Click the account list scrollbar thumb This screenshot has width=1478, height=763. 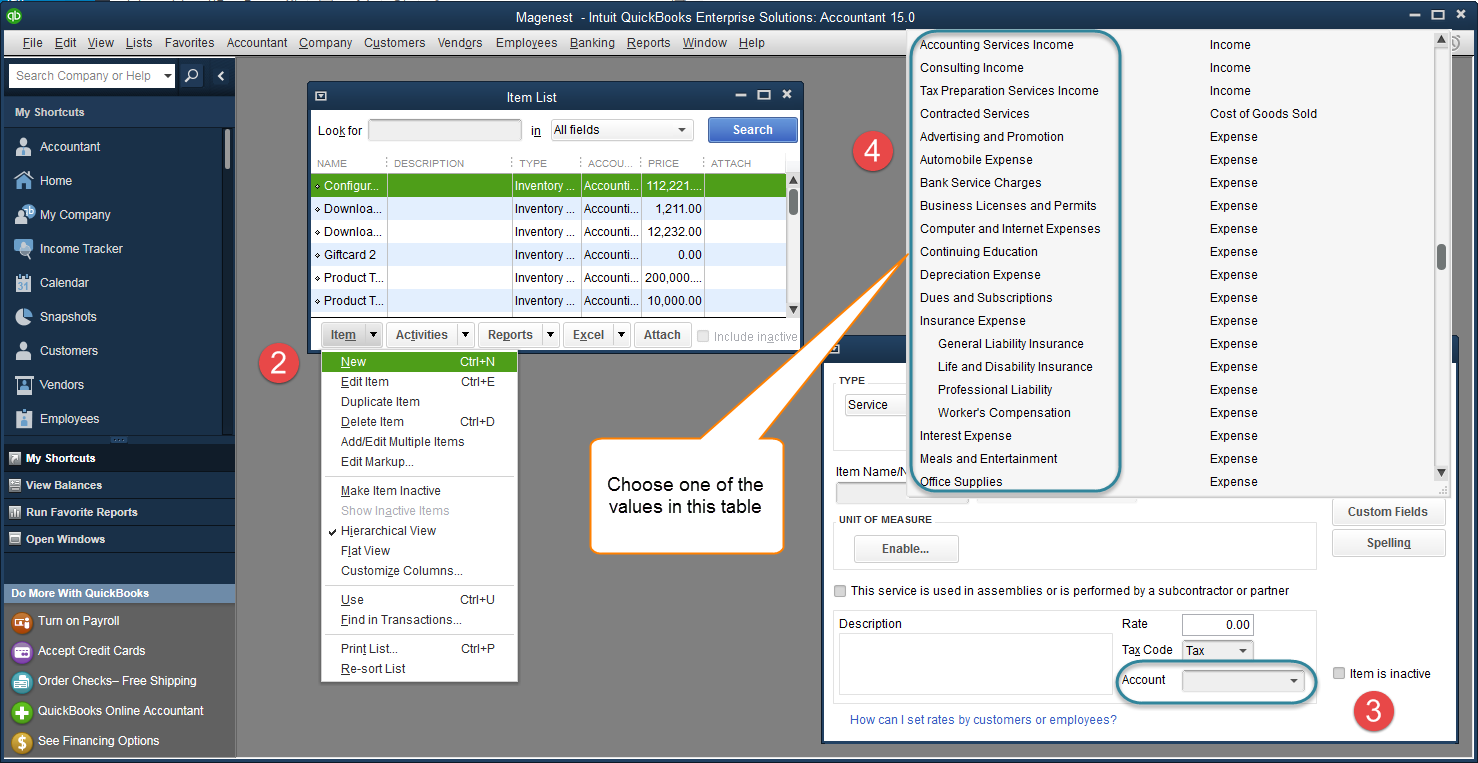(x=1441, y=257)
